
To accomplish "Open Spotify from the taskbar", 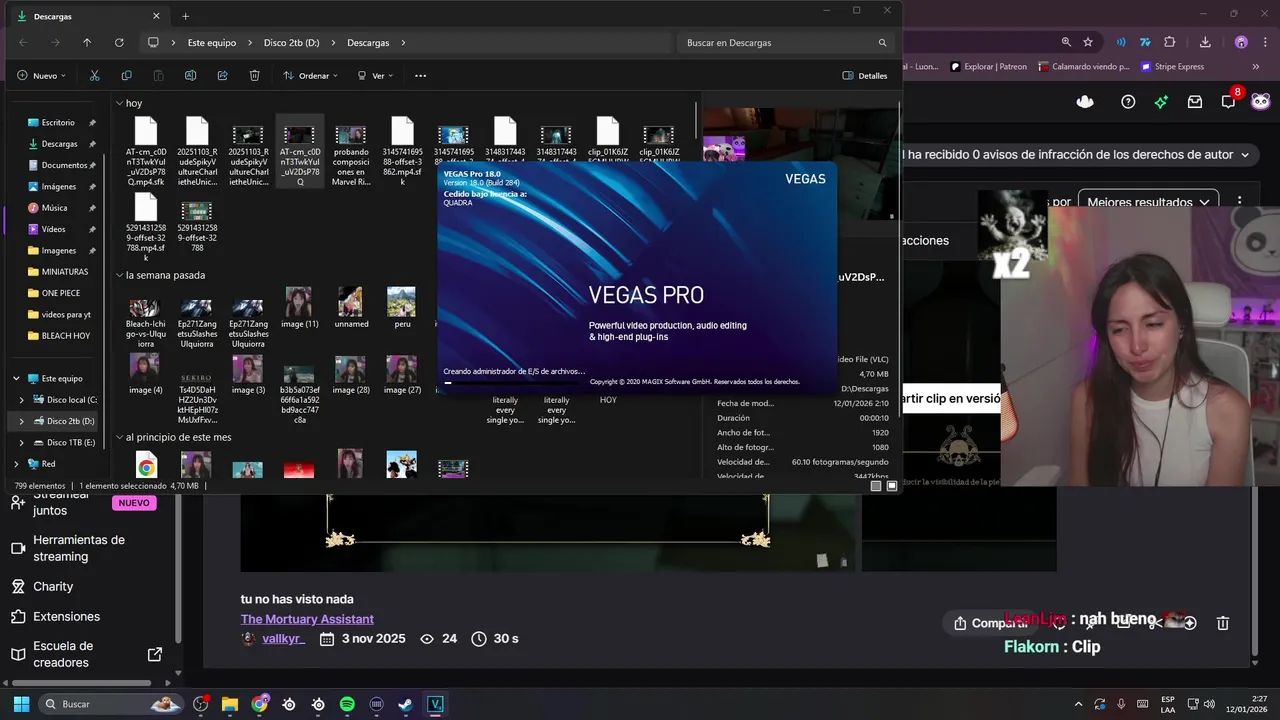I will tap(347, 704).
